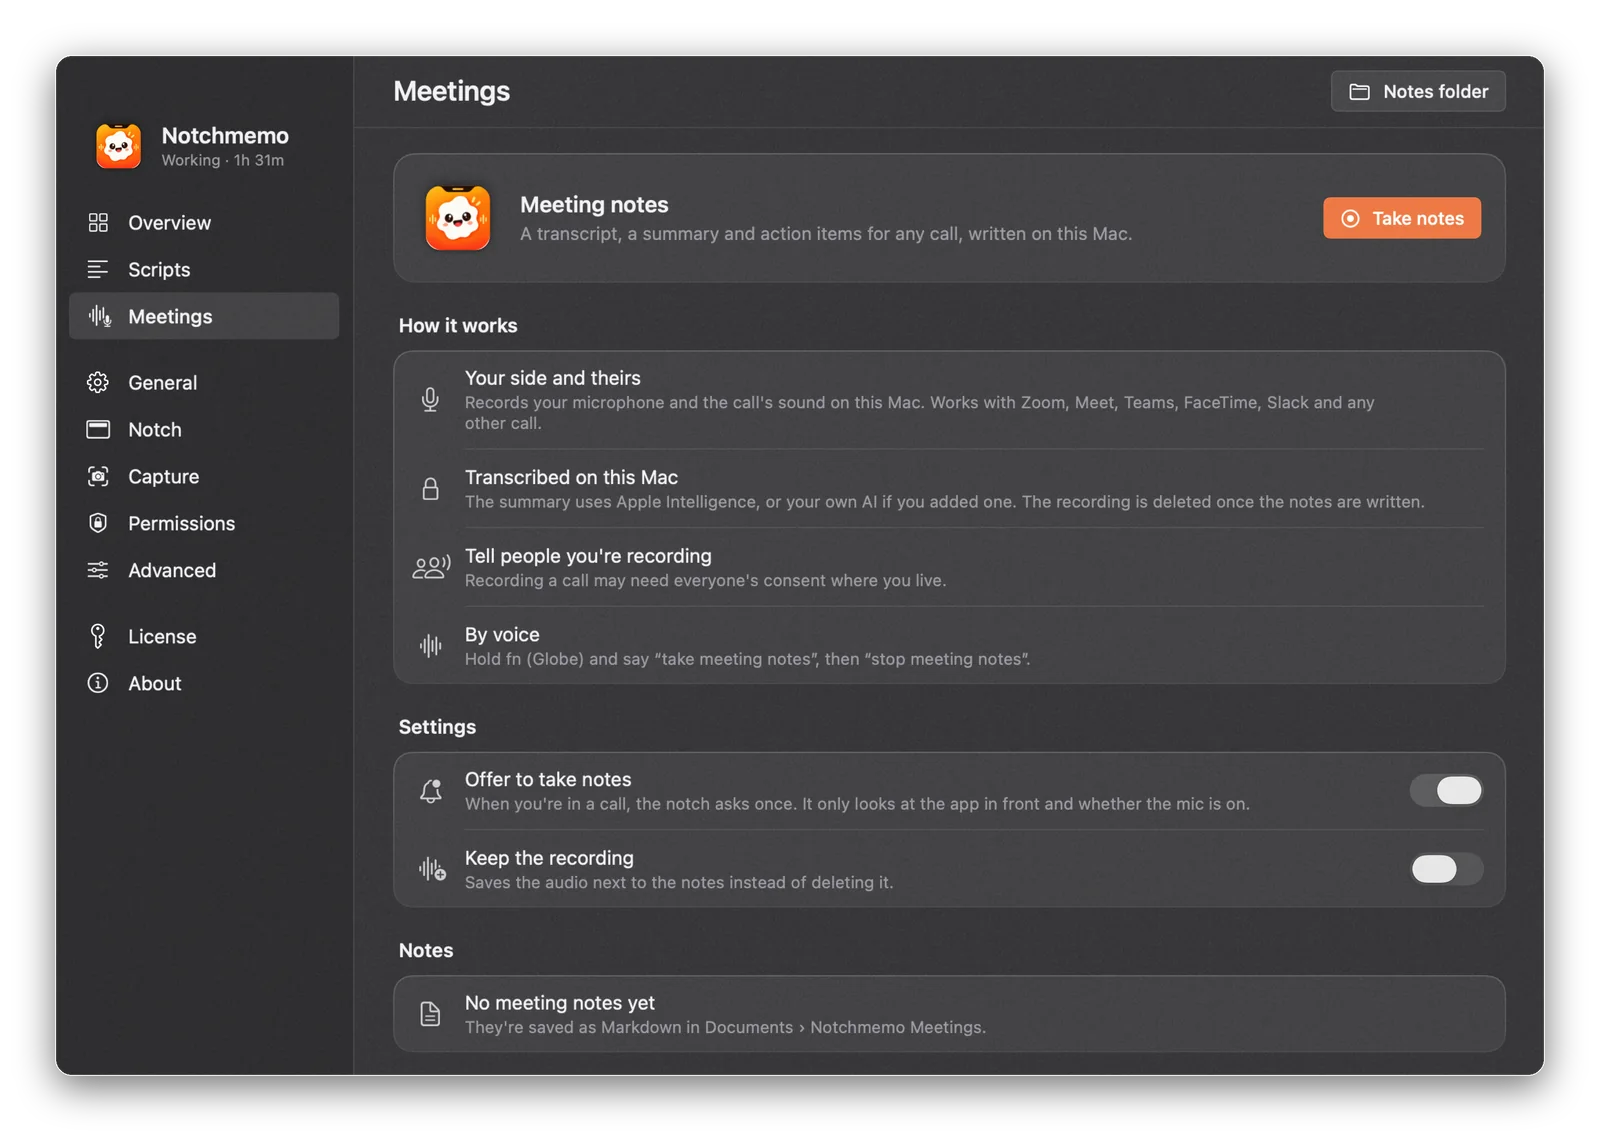Viewport: 1600px width, 1131px height.
Task: Click the record circle icon in Take notes button
Action: tap(1350, 218)
